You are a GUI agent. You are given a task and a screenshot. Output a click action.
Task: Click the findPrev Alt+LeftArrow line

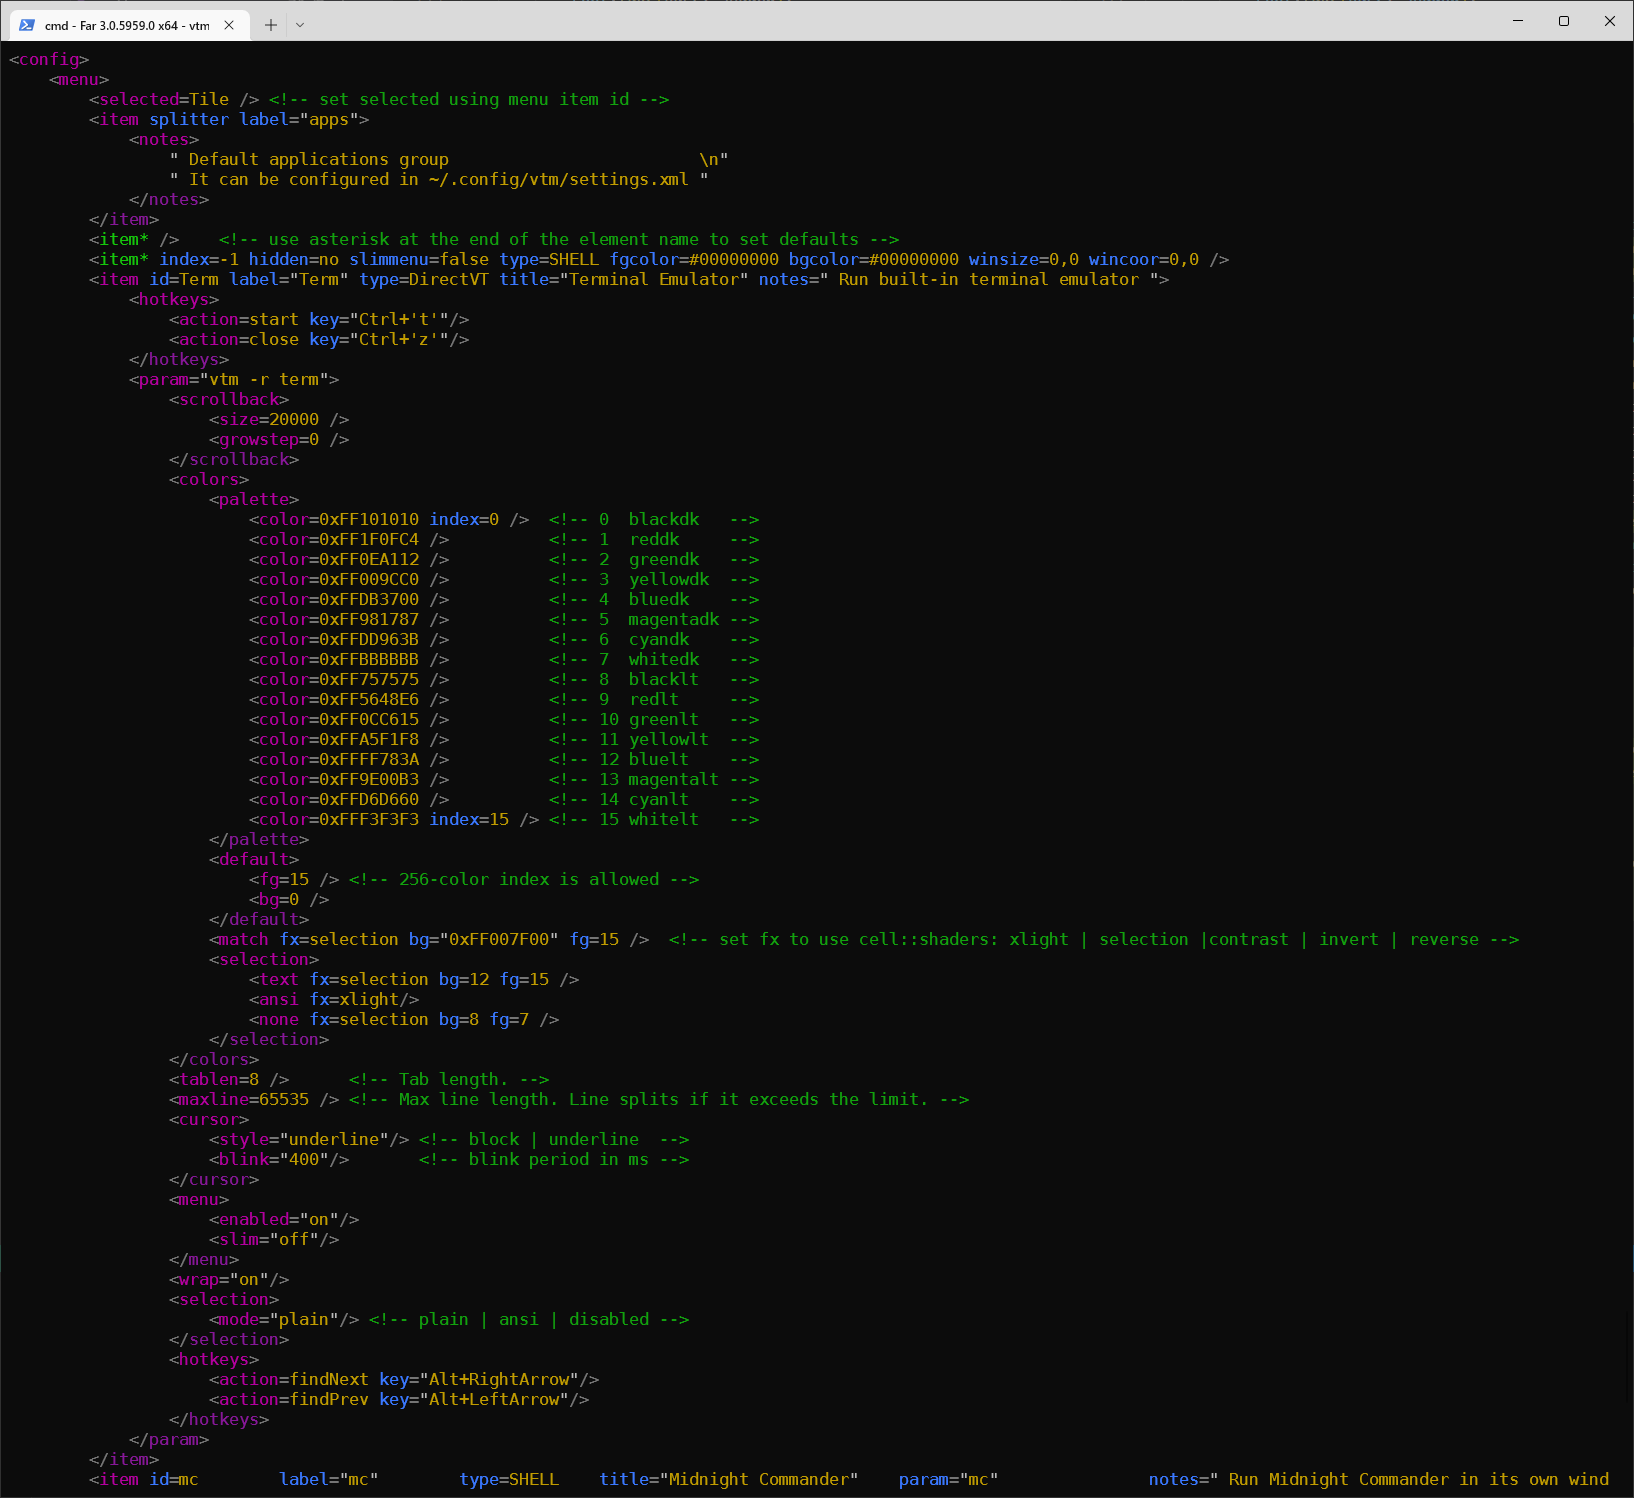pyautogui.click(x=399, y=1400)
